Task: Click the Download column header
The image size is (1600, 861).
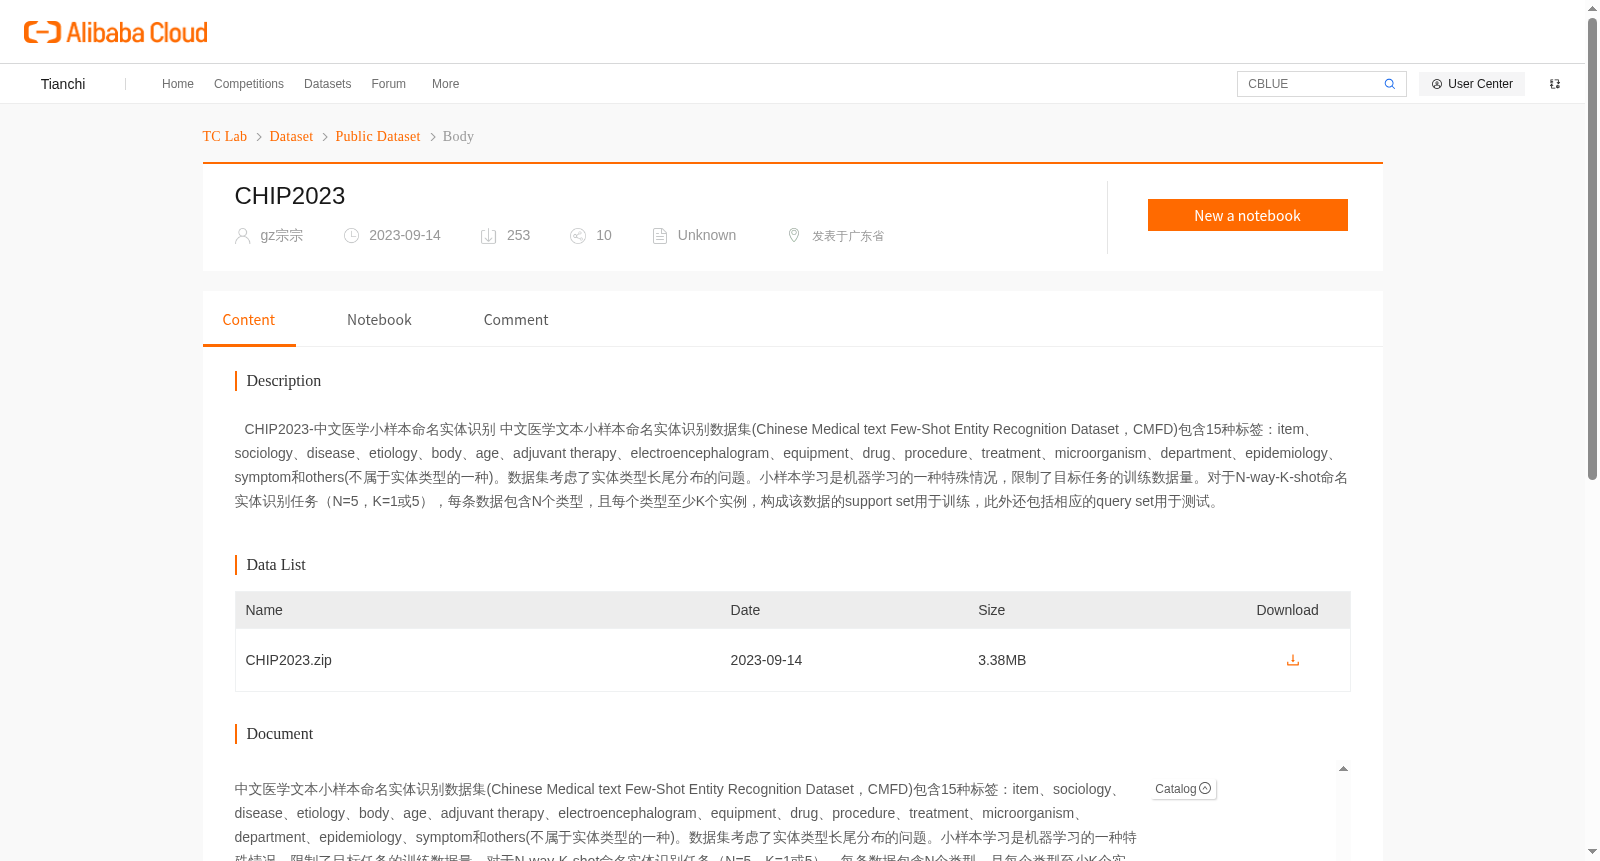Action: point(1287,610)
